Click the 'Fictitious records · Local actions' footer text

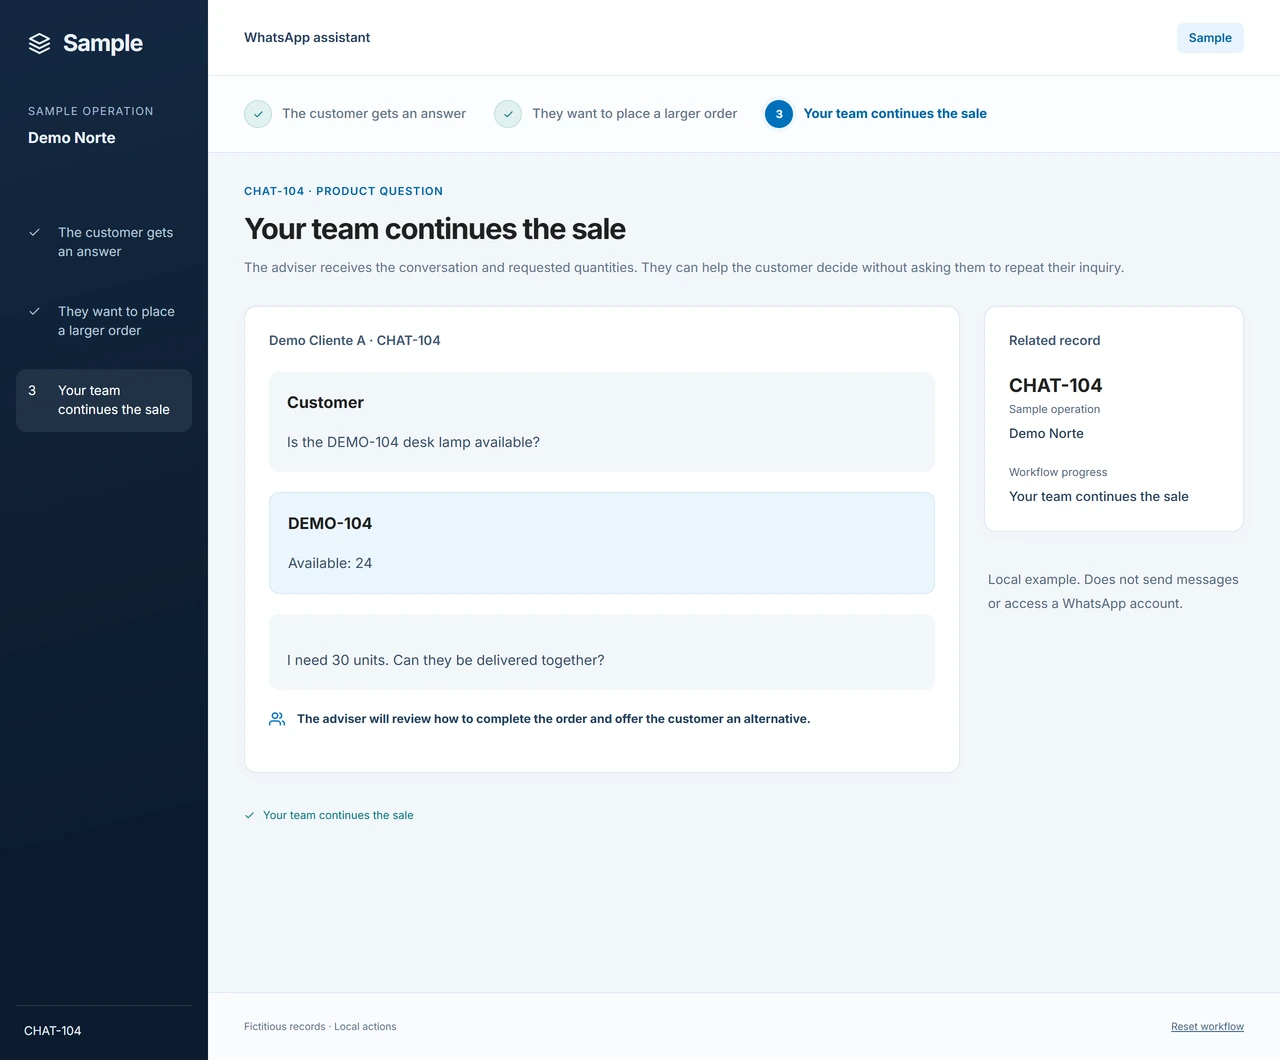(x=320, y=1027)
